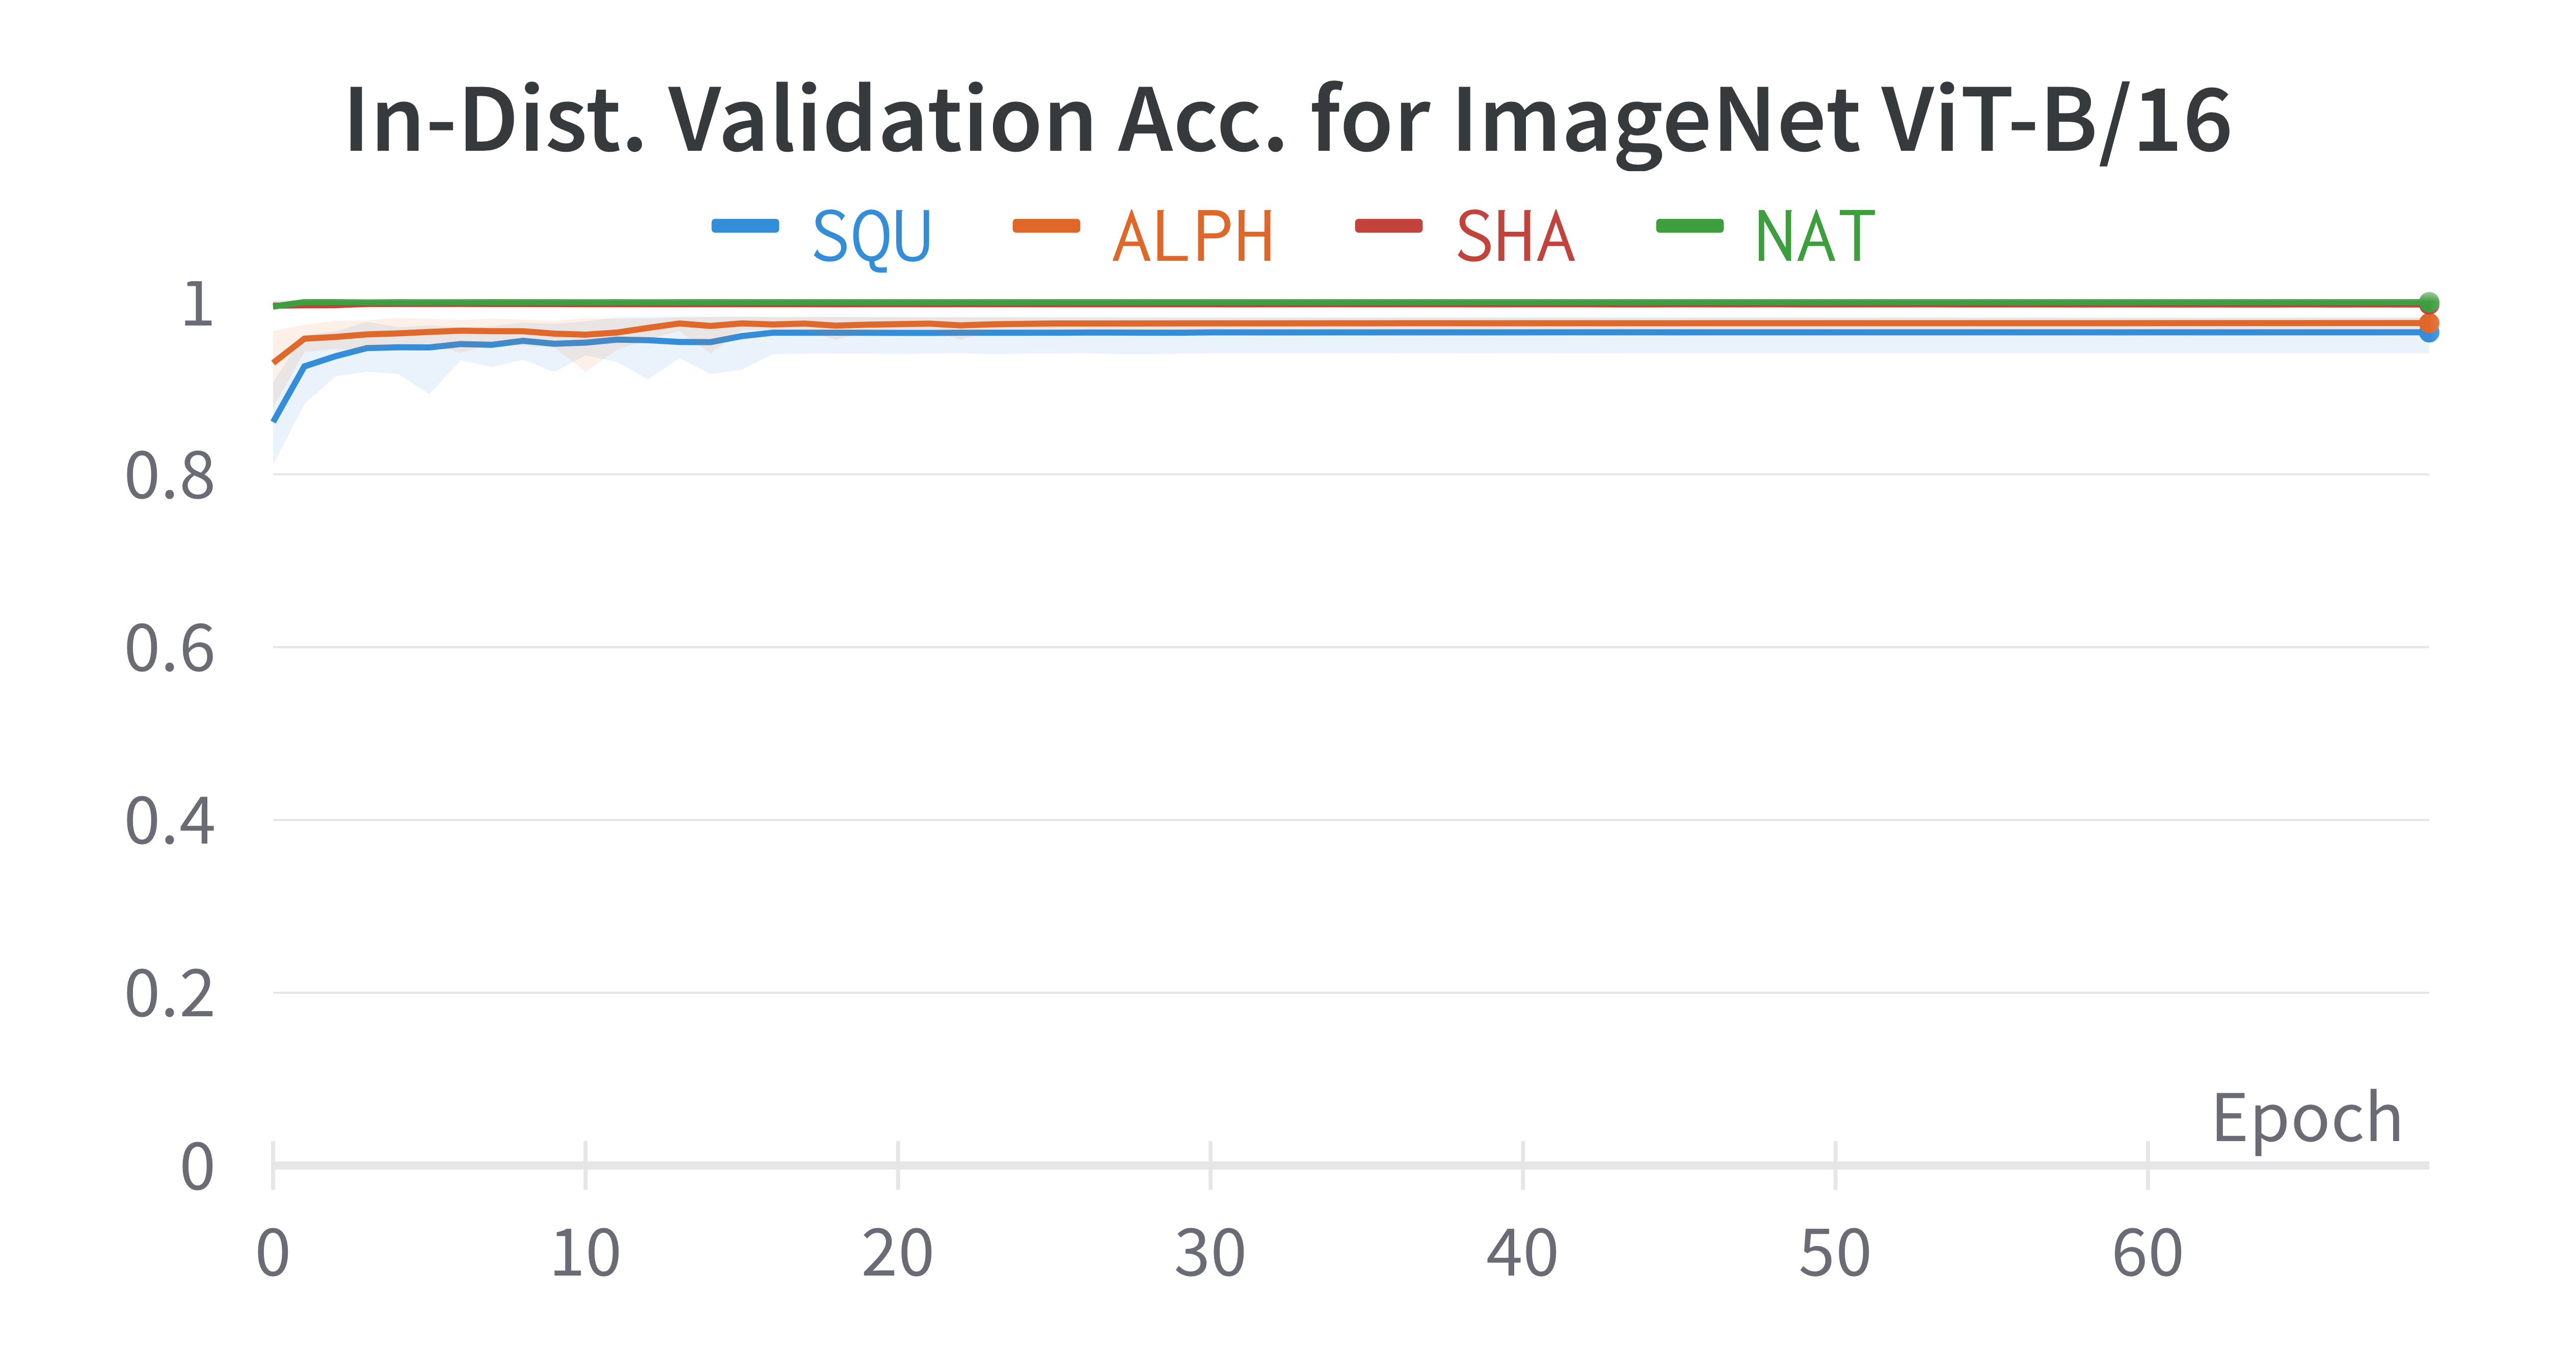
Task: Click the blue SQU legend color swatch
Action: (x=745, y=226)
